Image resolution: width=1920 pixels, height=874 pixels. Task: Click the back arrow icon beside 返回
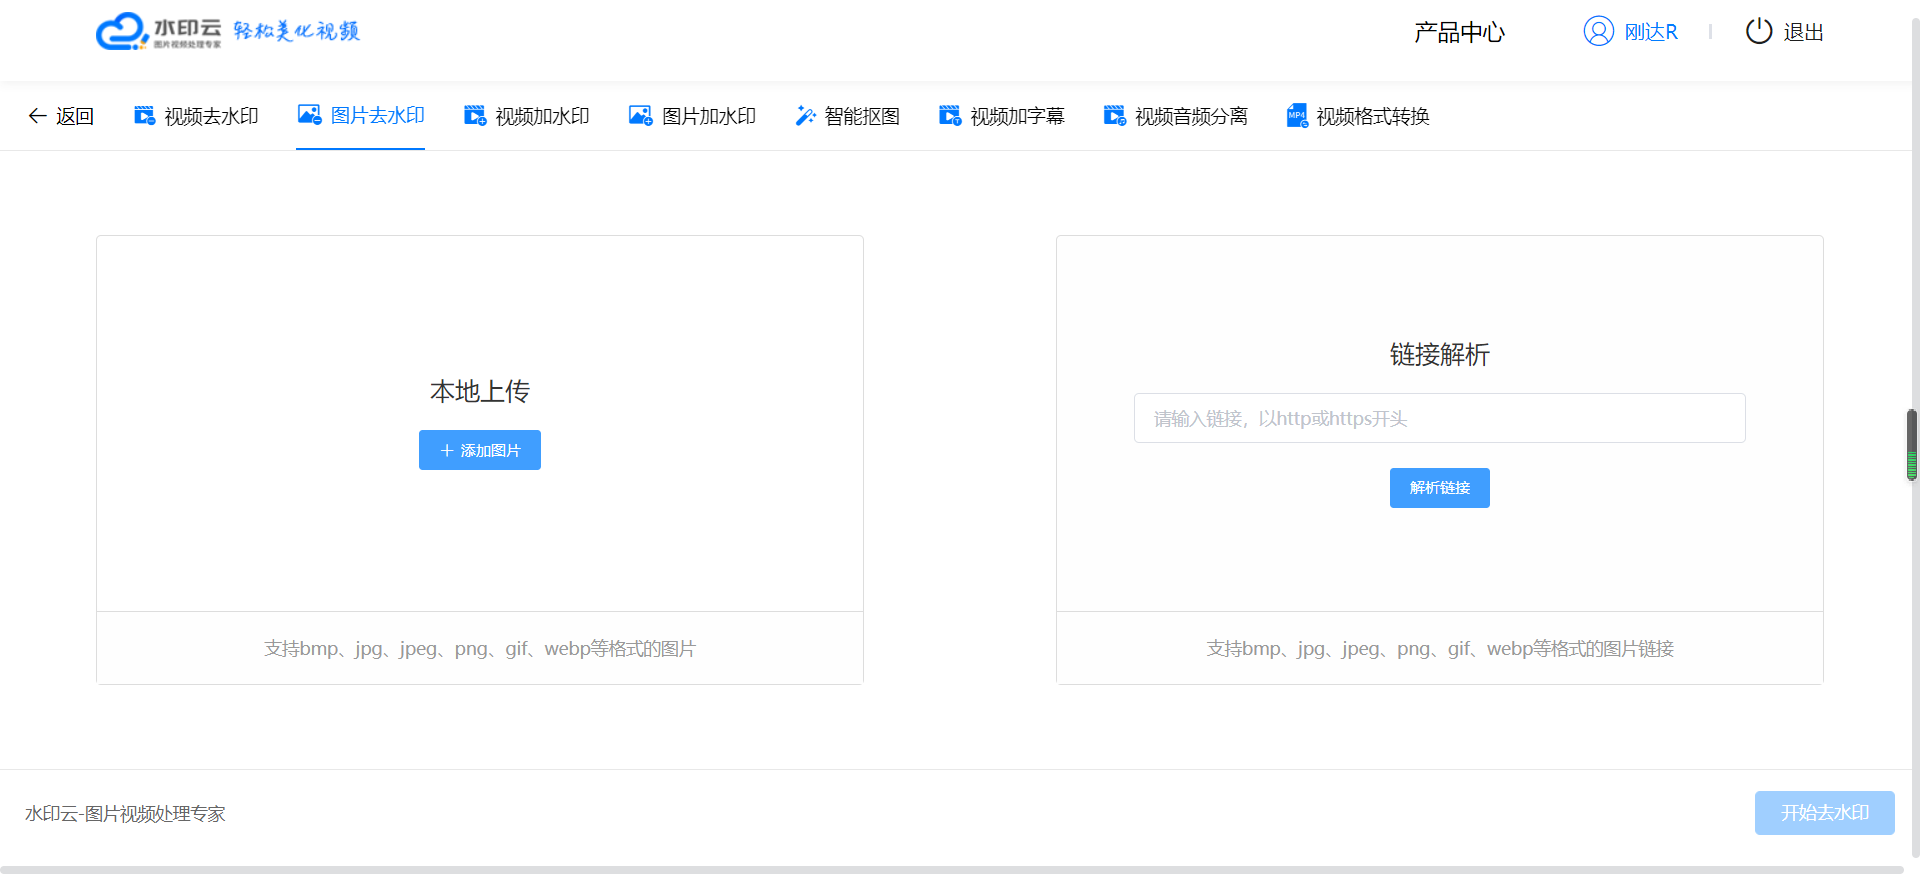tap(38, 116)
